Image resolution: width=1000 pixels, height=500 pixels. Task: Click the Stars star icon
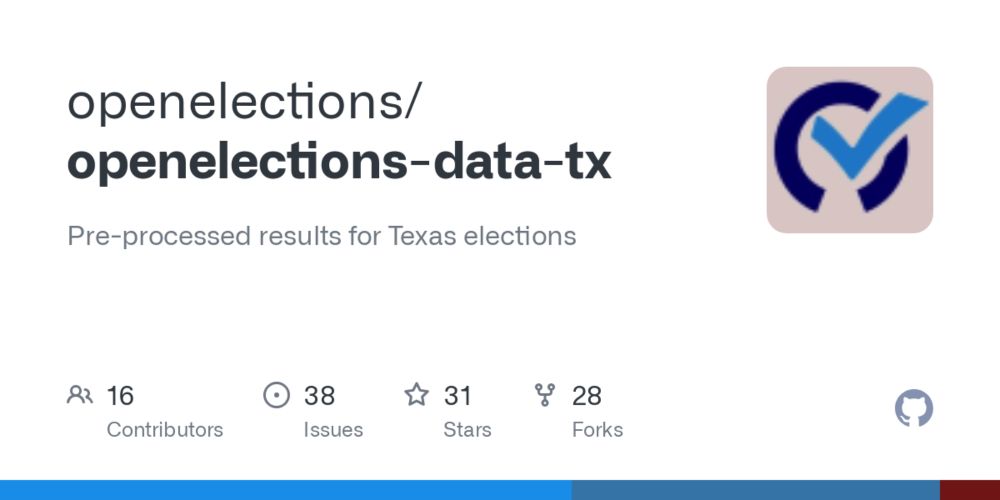(x=416, y=395)
